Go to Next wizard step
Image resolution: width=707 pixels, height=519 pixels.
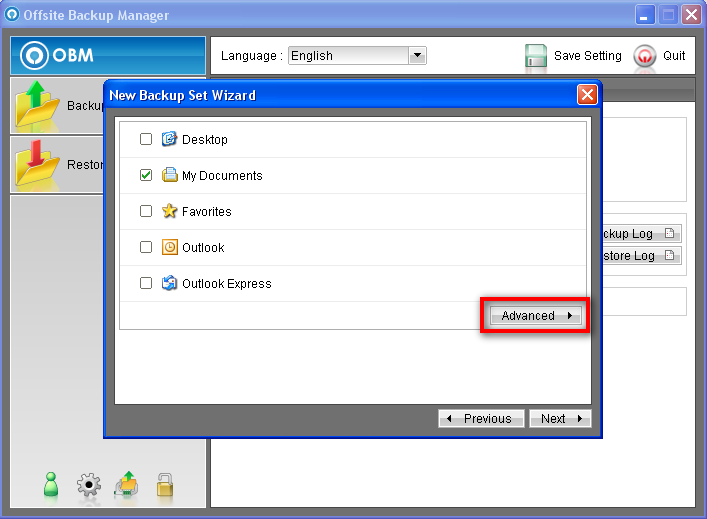[560, 419]
